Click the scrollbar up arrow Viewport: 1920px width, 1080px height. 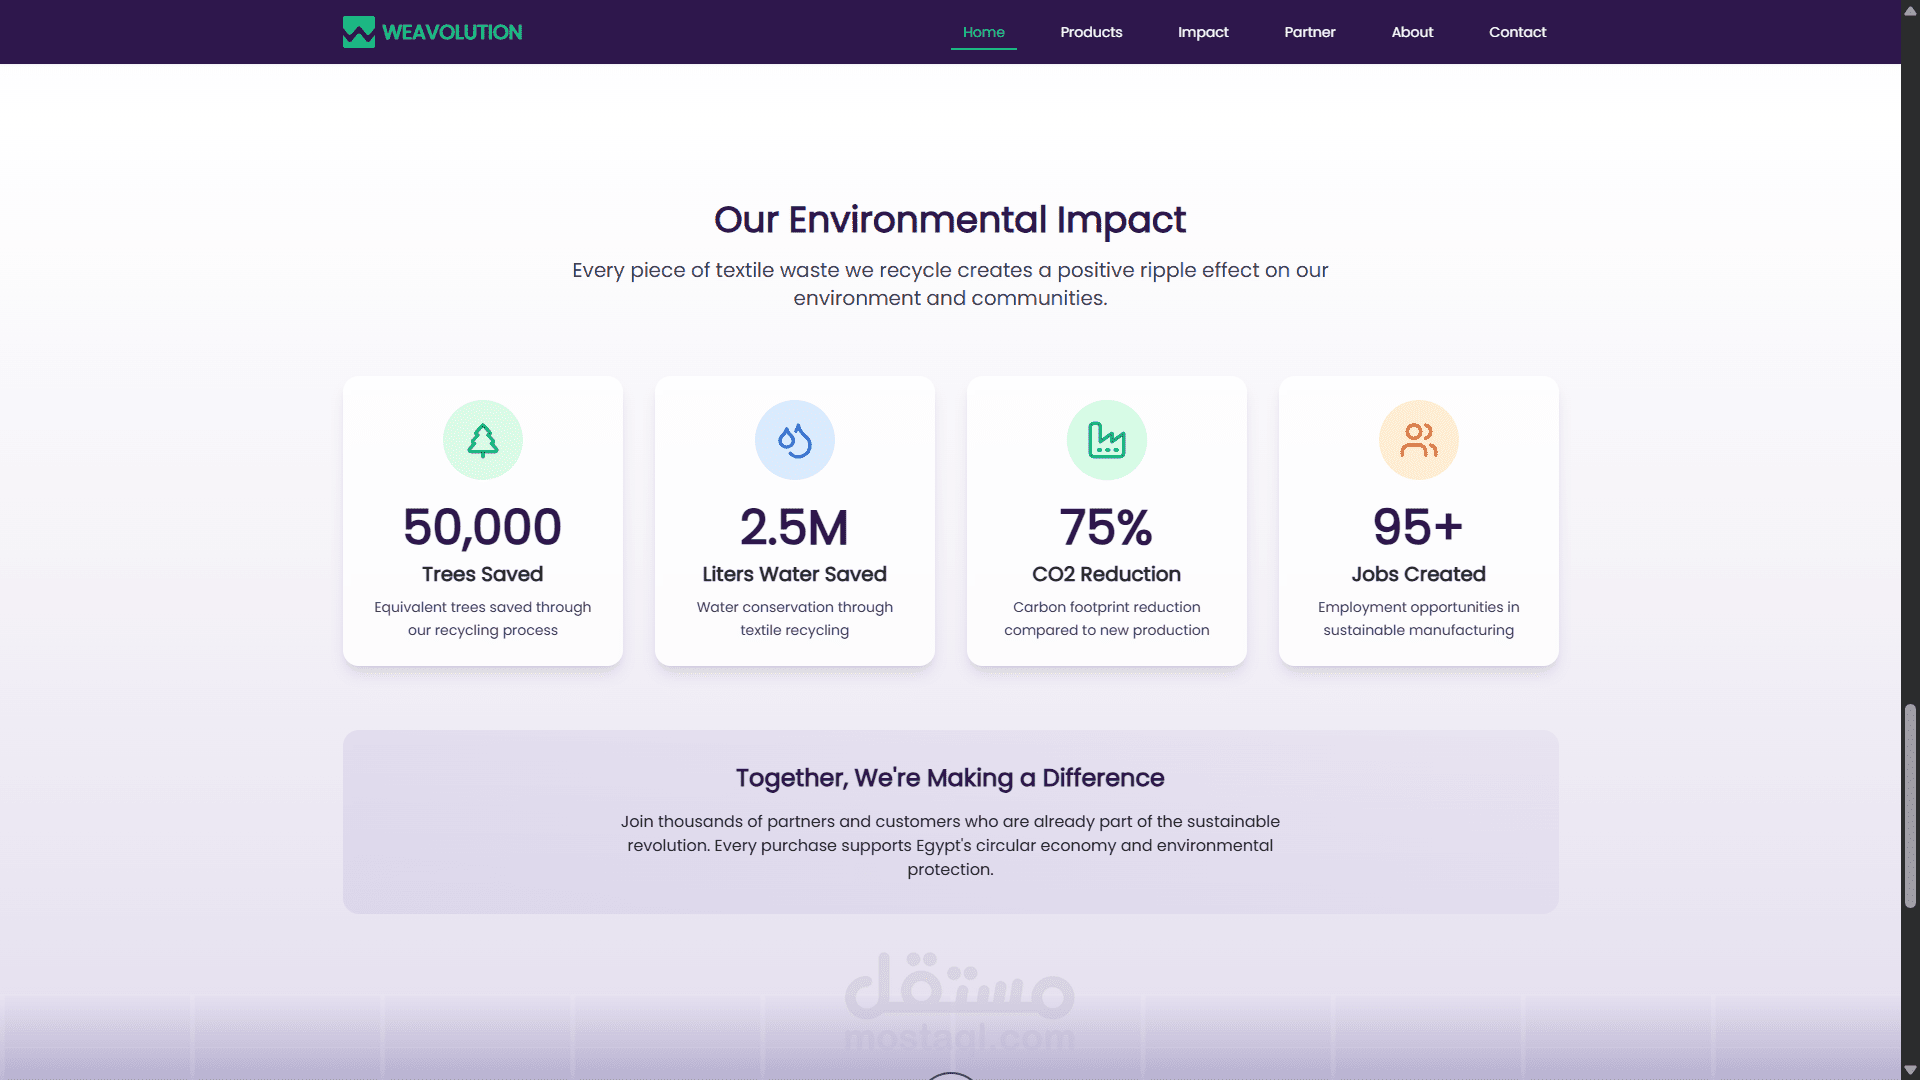(x=1910, y=9)
